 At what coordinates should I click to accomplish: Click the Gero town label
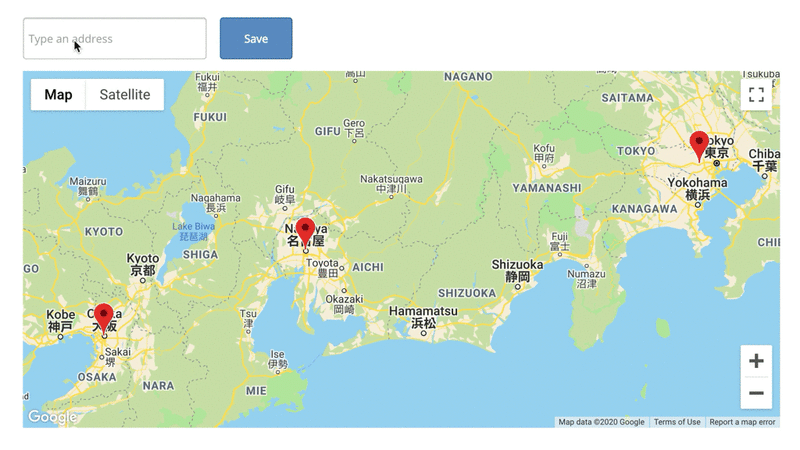pos(354,128)
